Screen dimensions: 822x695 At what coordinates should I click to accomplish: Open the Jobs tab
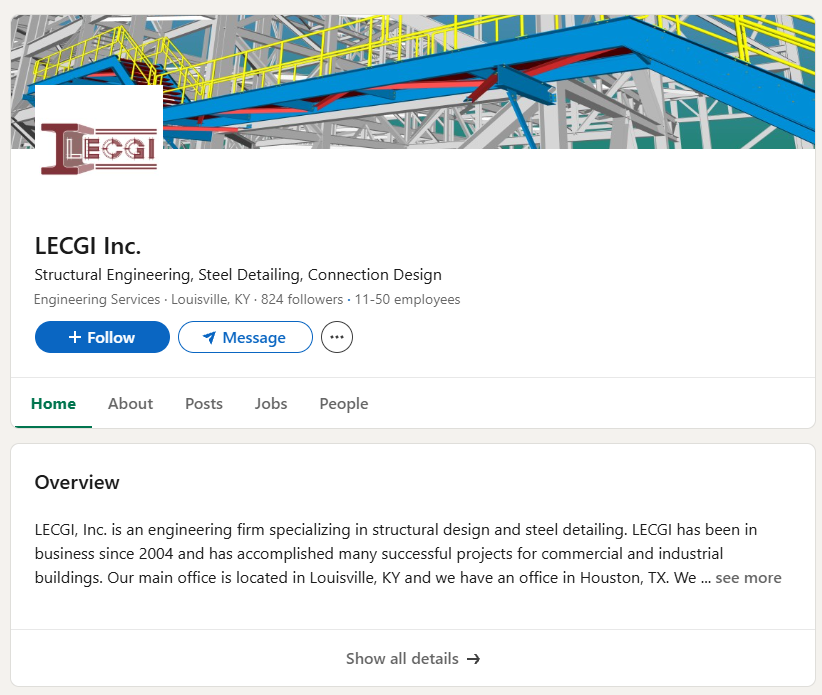tap(271, 404)
